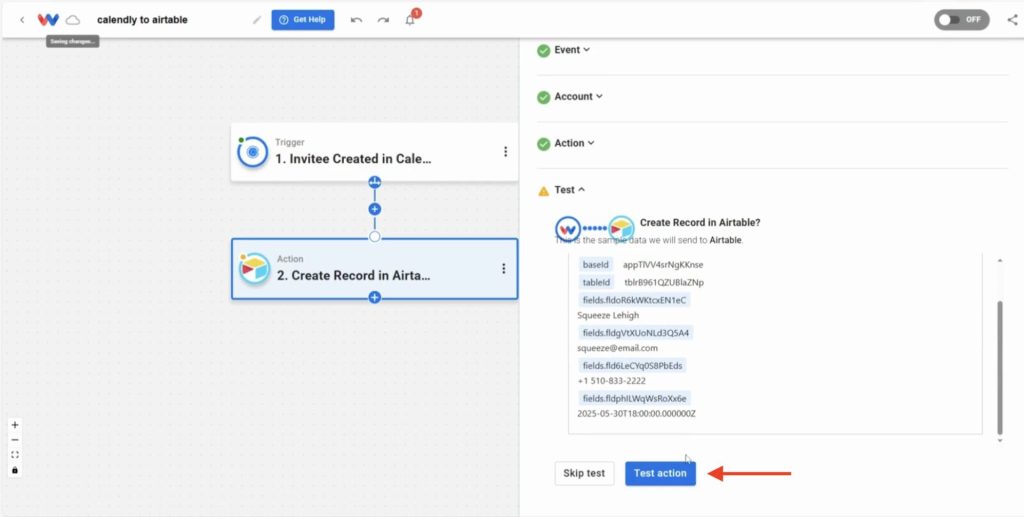The image size is (1024, 517).
Task: Zoom out on the canvas
Action: (15, 440)
